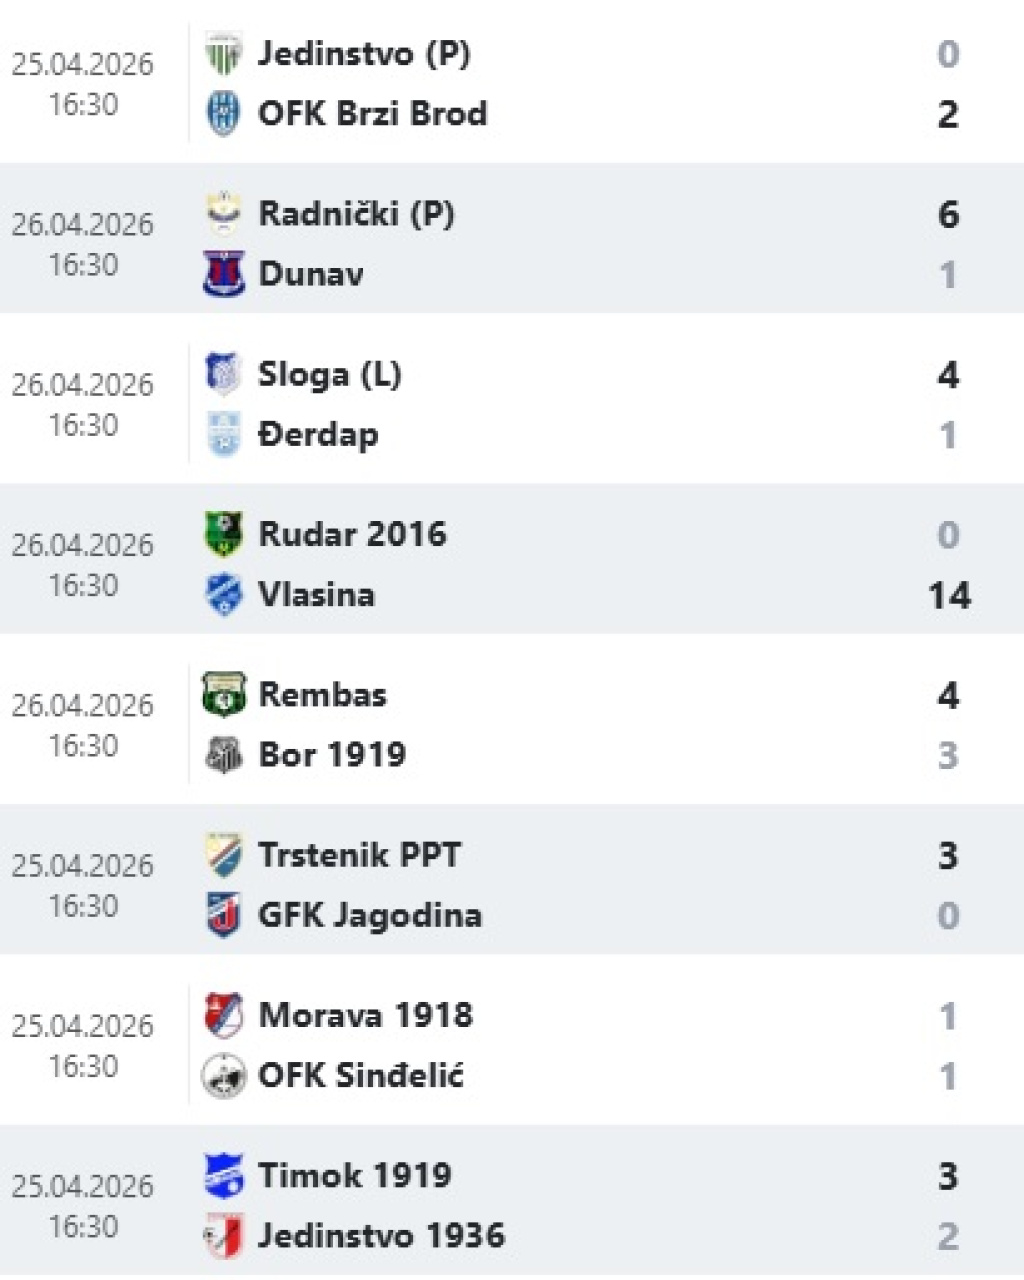The height and width of the screenshot is (1280, 1024).
Task: Click the Jedinstvo (P) club crest
Action: pyautogui.click(x=222, y=54)
